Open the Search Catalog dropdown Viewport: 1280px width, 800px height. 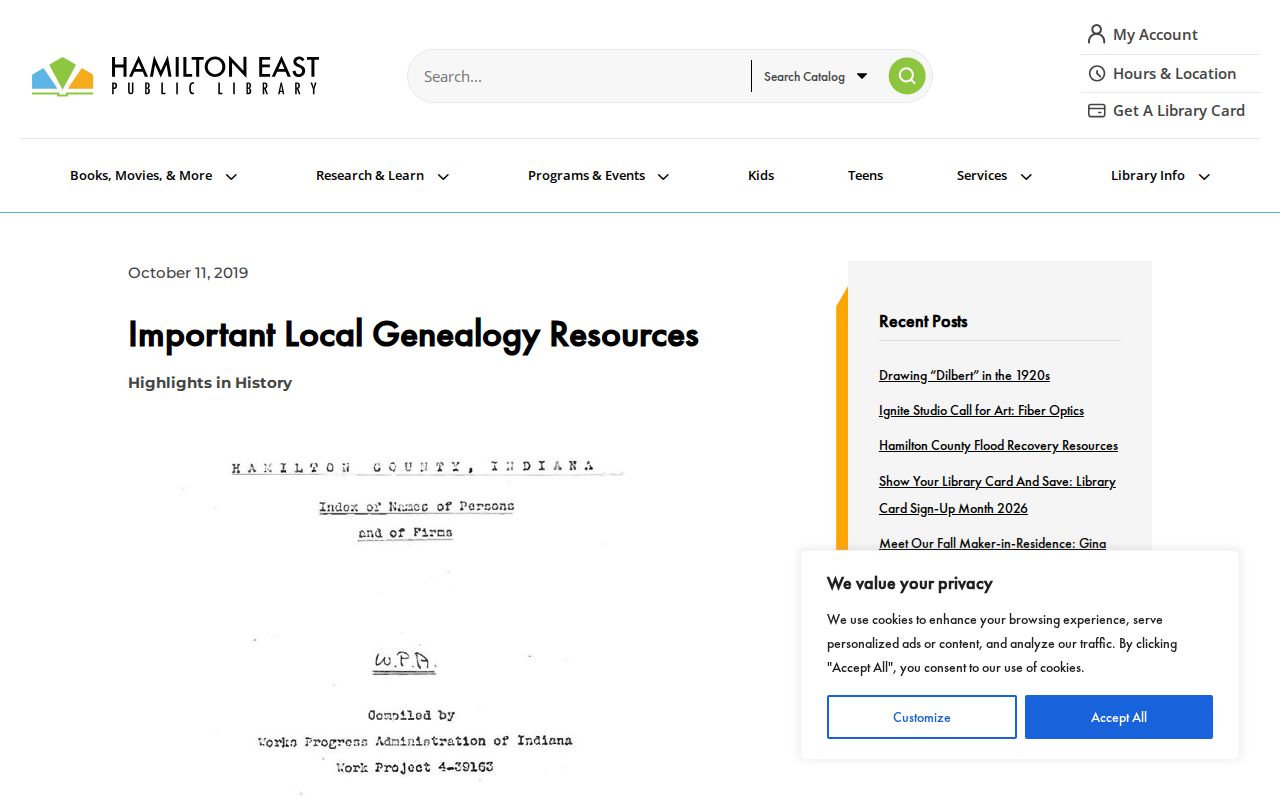tap(815, 76)
